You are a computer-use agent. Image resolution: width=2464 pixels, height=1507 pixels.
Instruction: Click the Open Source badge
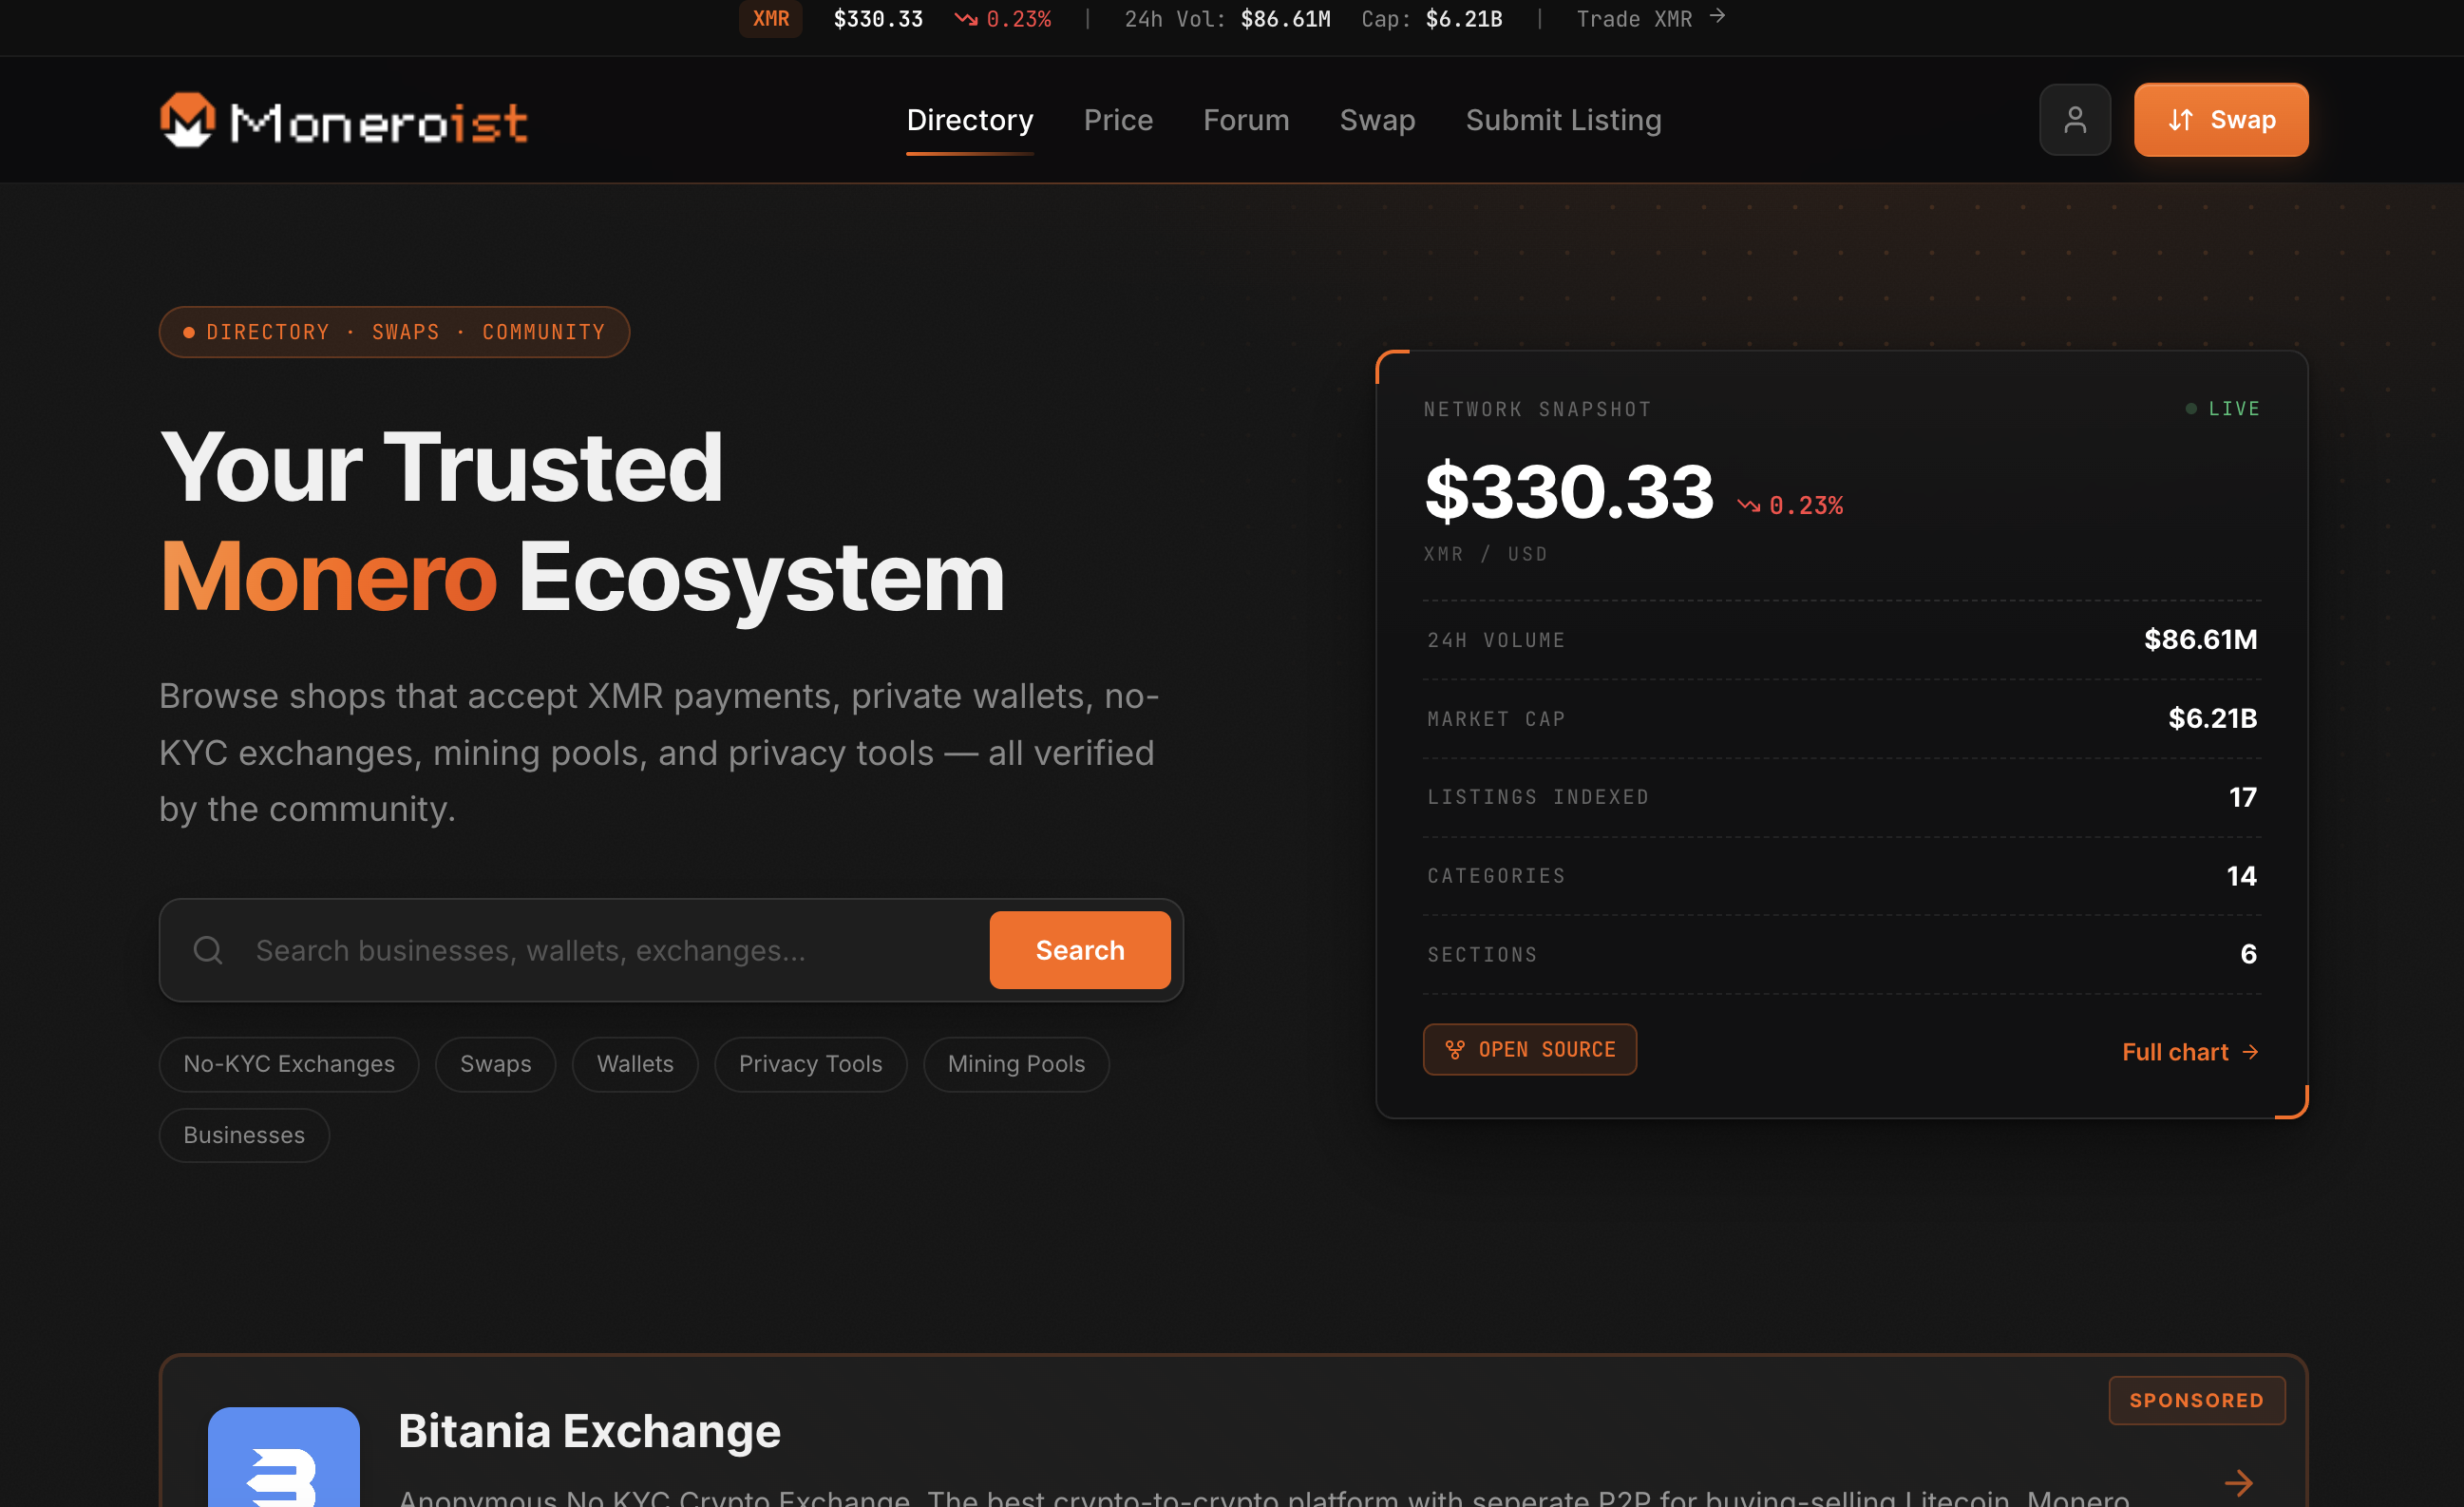[x=1530, y=1049]
